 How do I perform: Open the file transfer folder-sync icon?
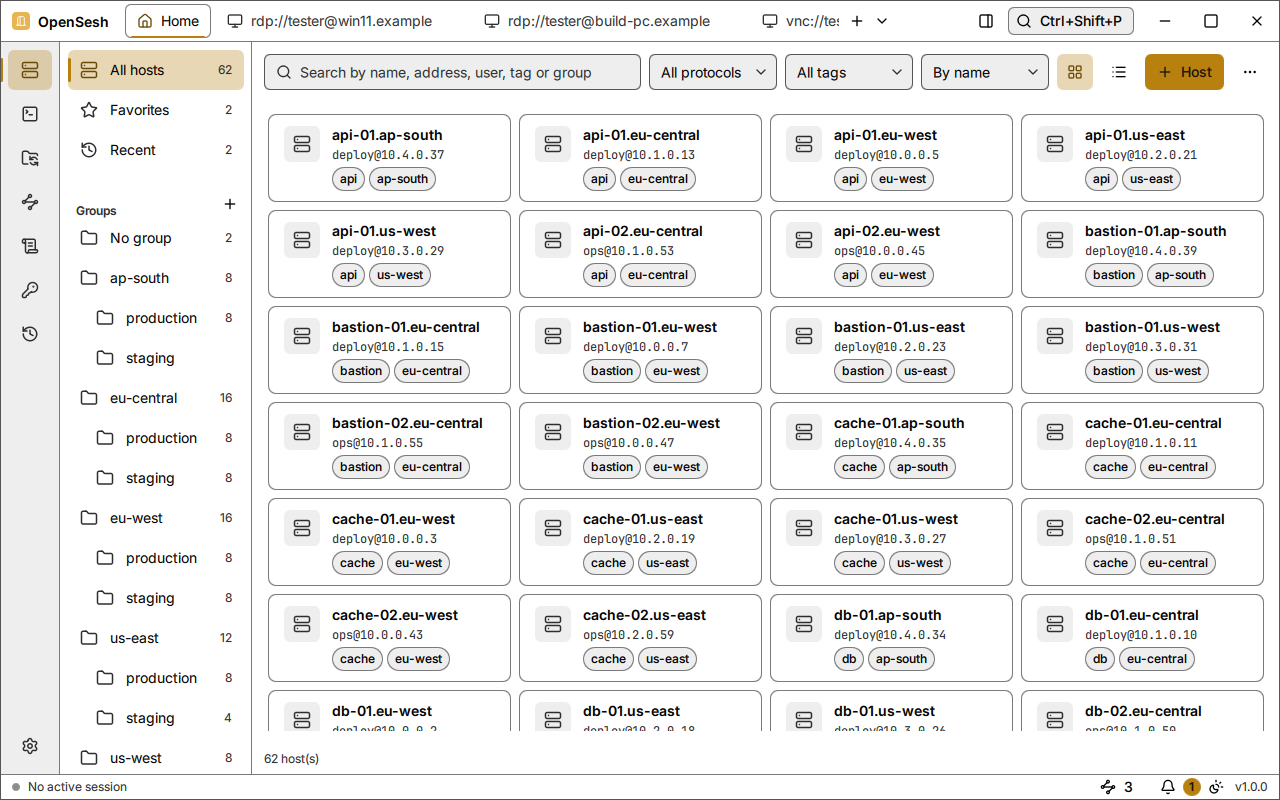(30, 158)
